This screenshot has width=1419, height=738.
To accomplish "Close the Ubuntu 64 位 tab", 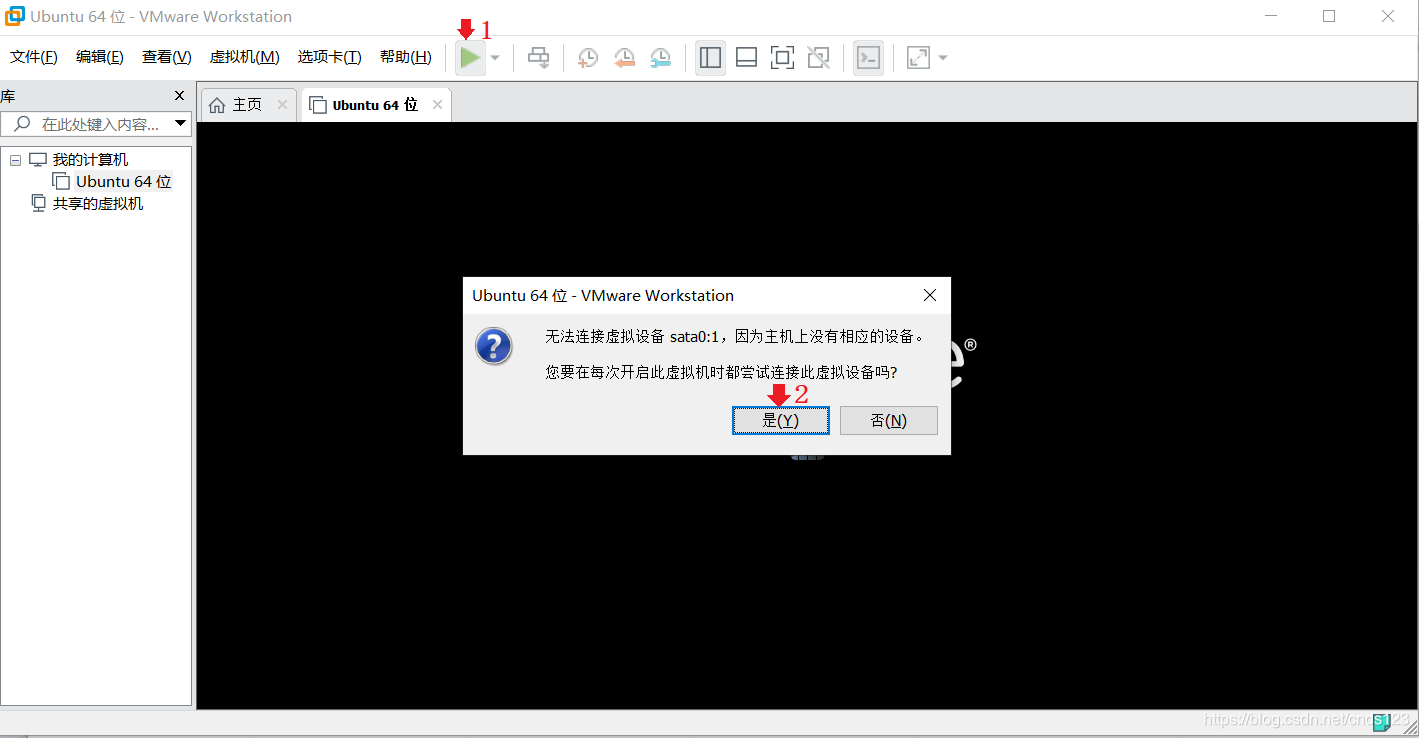I will point(437,105).
